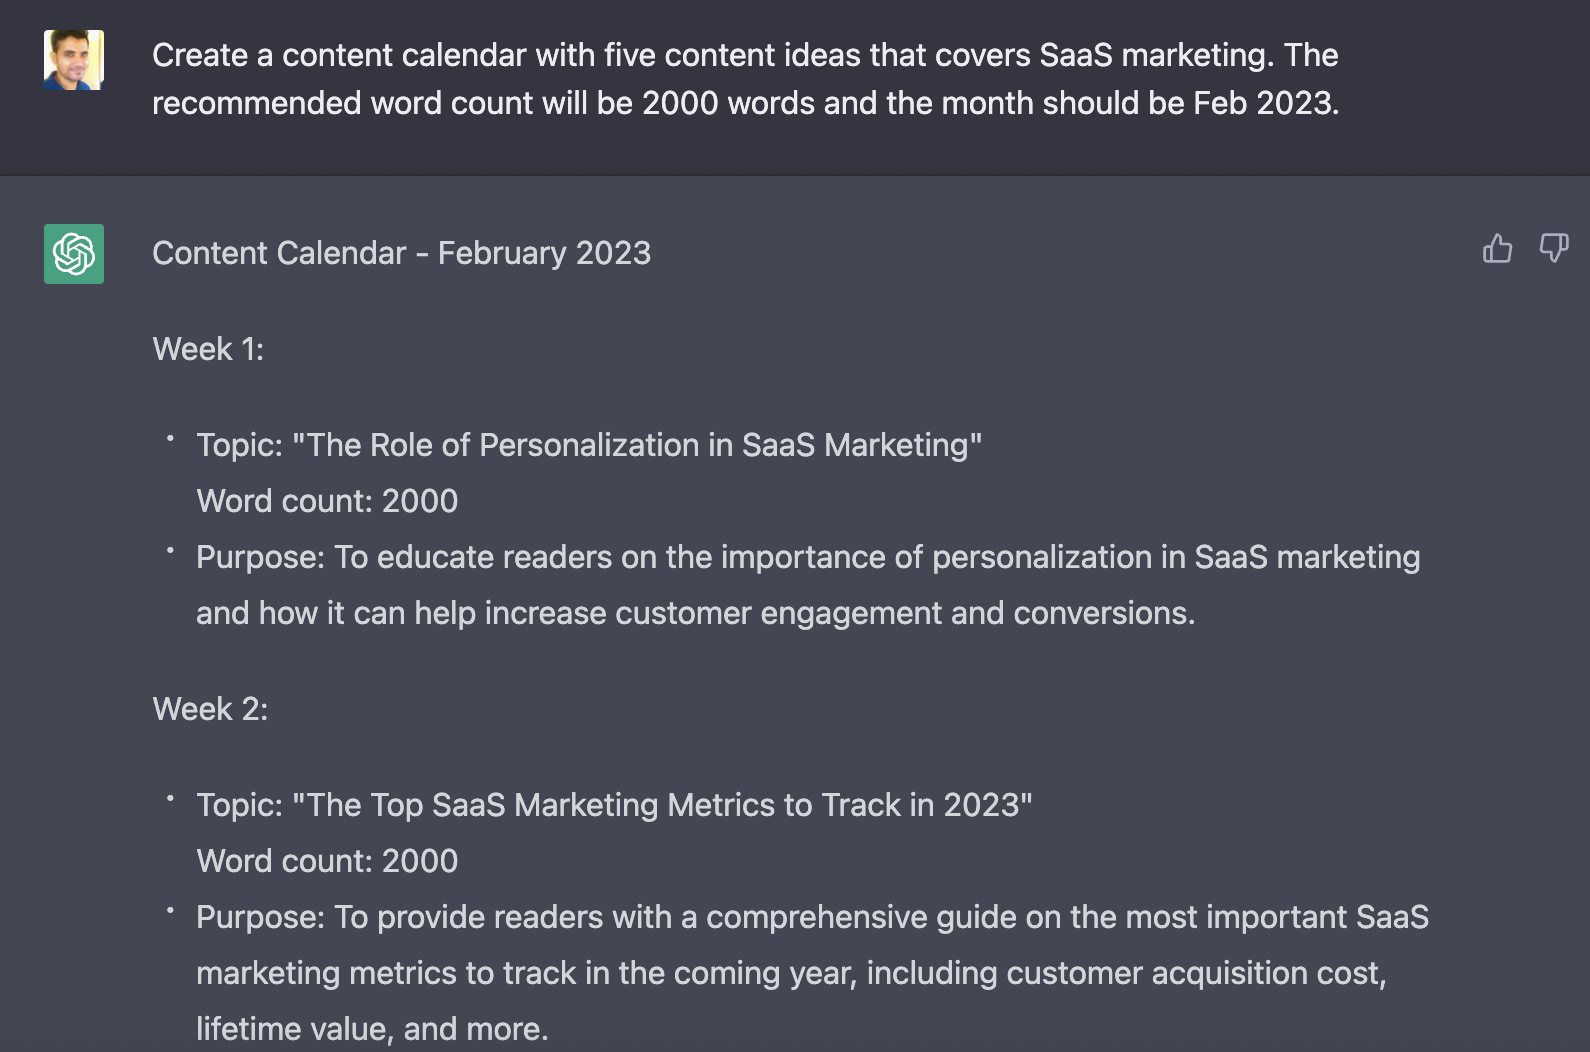Viewport: 1590px width, 1052px height.
Task: Click the ChatGPT logo avatar
Action: click(74, 254)
